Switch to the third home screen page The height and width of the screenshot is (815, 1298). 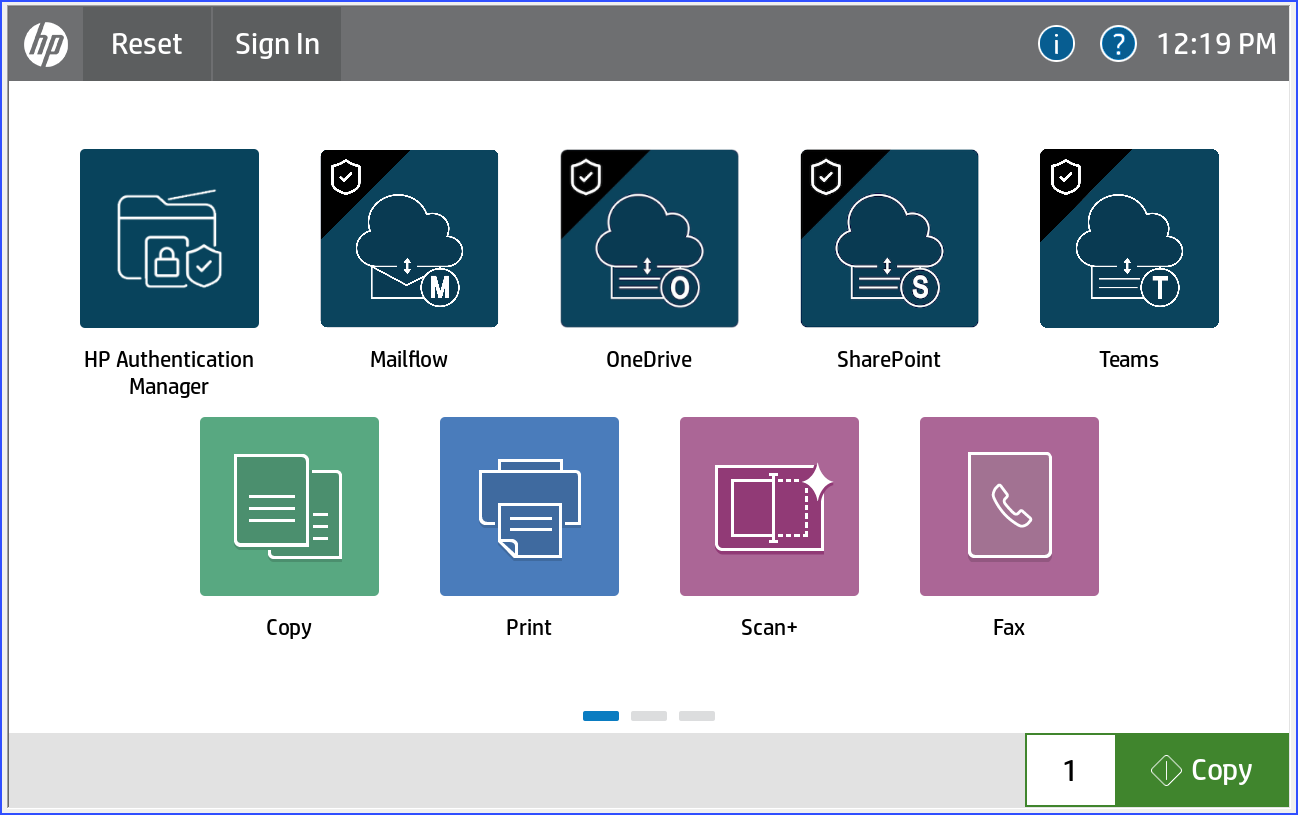pyautogui.click(x=697, y=716)
